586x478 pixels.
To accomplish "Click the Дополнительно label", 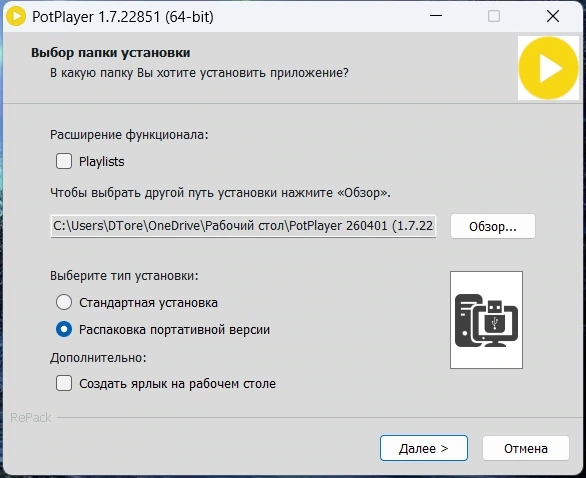I will (x=98, y=358).
